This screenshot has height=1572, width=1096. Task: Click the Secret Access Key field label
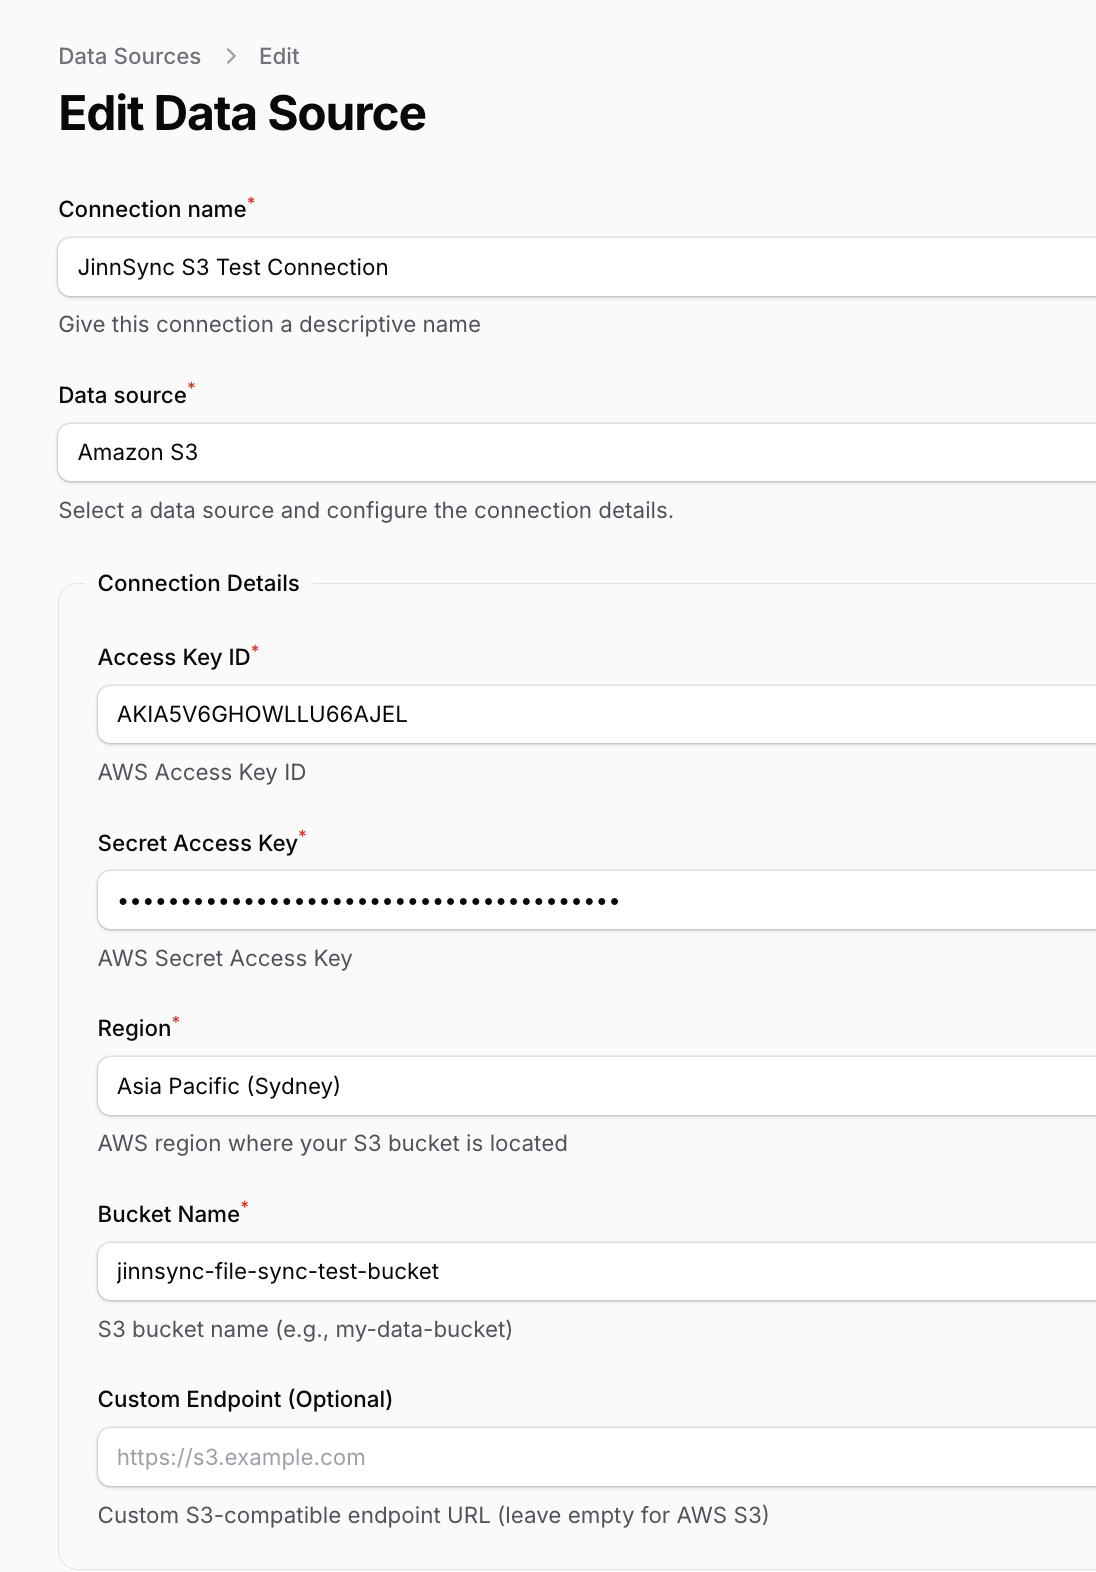click(198, 843)
